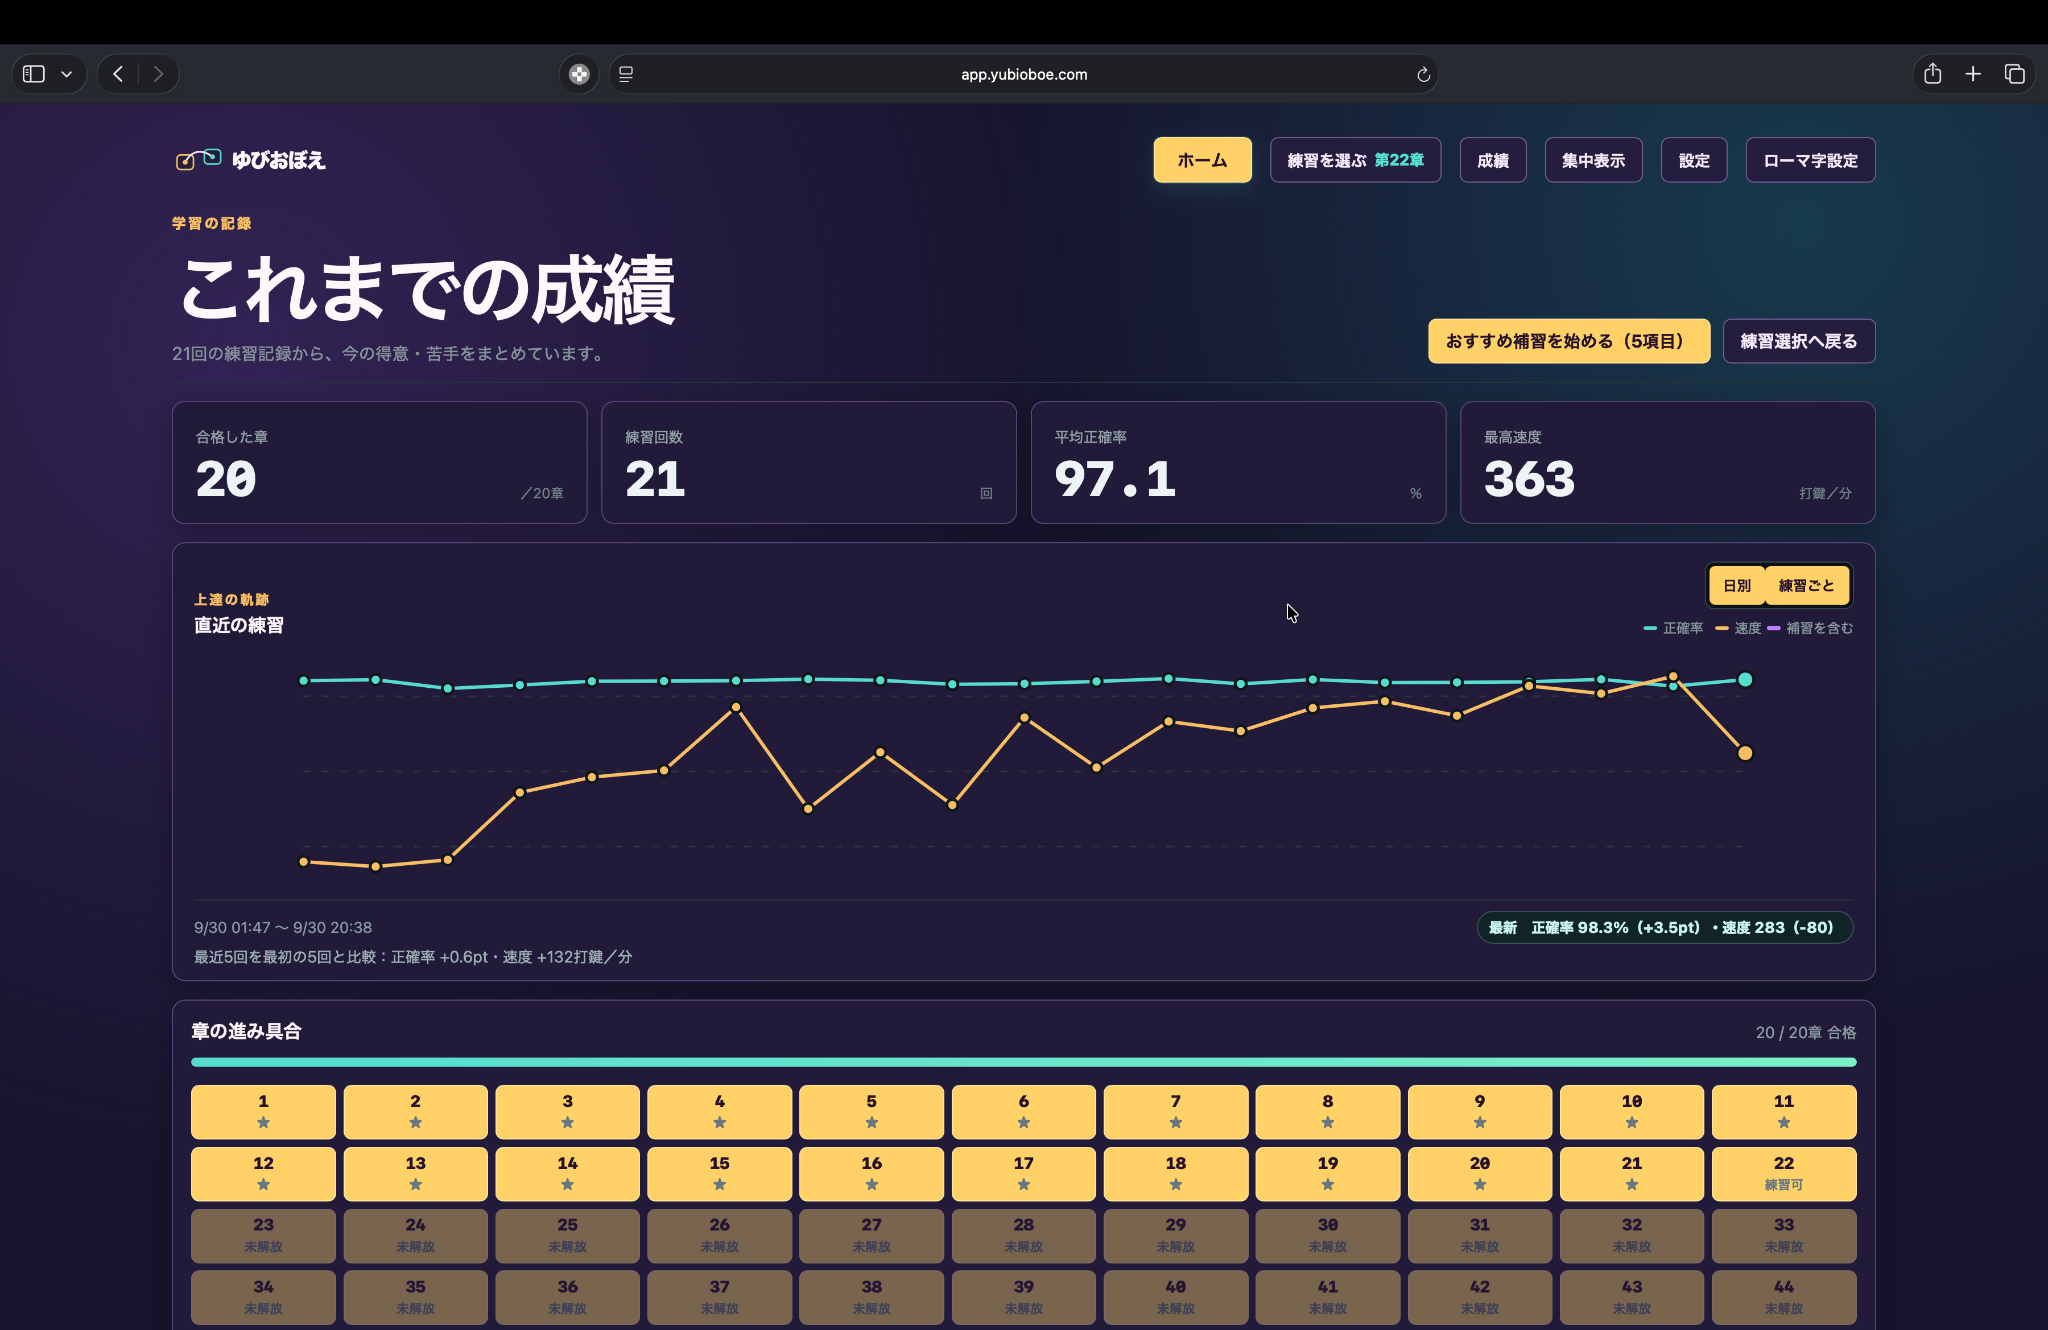Image resolution: width=2048 pixels, height=1330 pixels.
Task: Open the 設定 page
Action: click(x=1694, y=160)
